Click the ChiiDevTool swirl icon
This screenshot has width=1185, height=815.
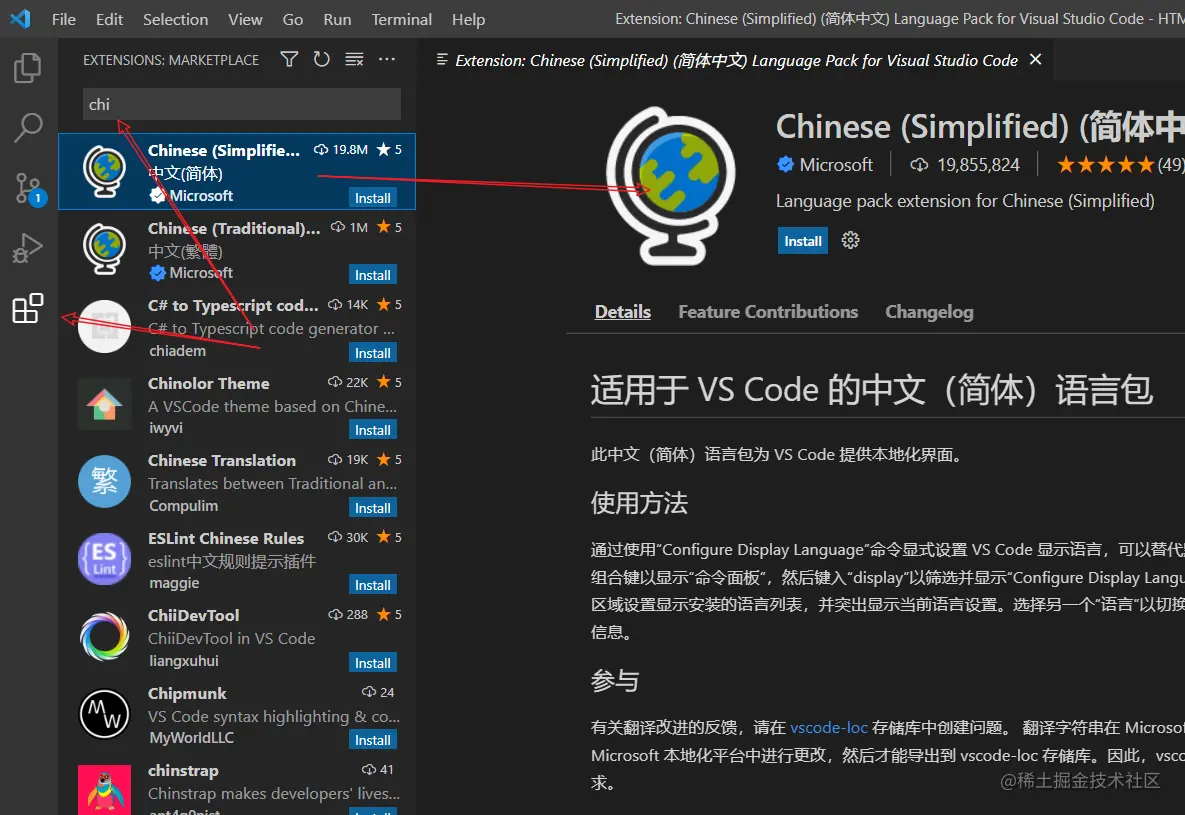(x=104, y=637)
